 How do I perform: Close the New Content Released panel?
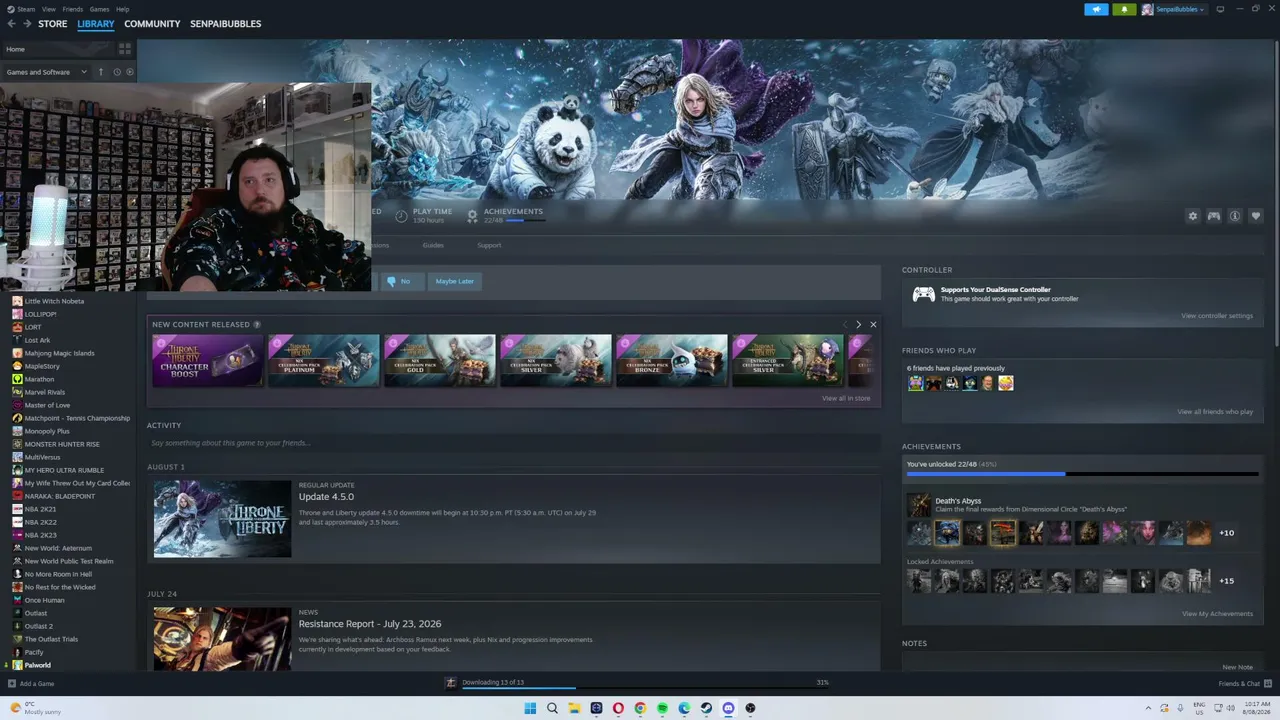[x=873, y=325]
